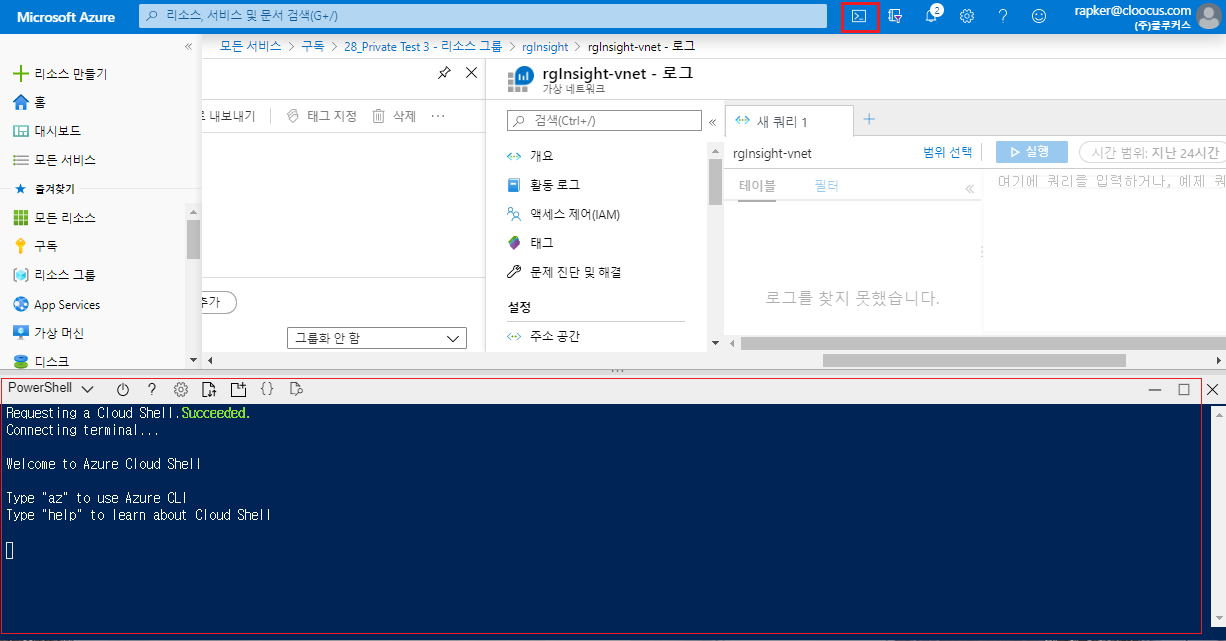Open the feedback smiley icon
1226x641 pixels.
click(x=1039, y=16)
